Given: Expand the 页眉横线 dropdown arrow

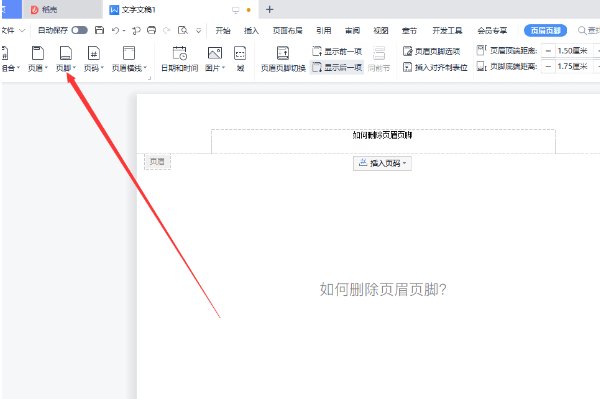Looking at the screenshot, I should (x=145, y=68).
